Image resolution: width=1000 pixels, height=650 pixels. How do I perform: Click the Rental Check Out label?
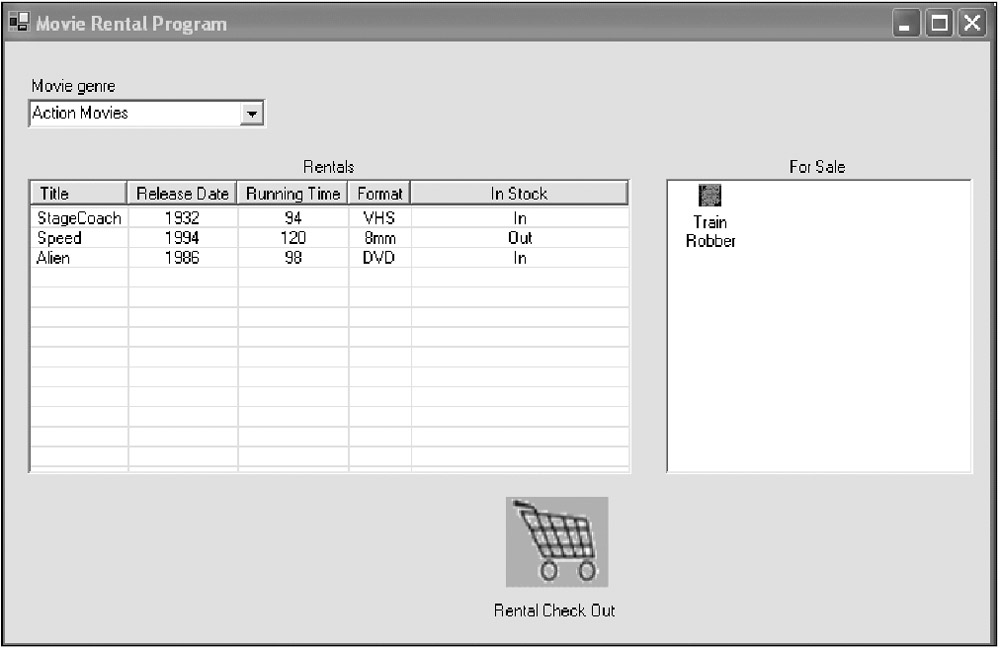point(554,610)
